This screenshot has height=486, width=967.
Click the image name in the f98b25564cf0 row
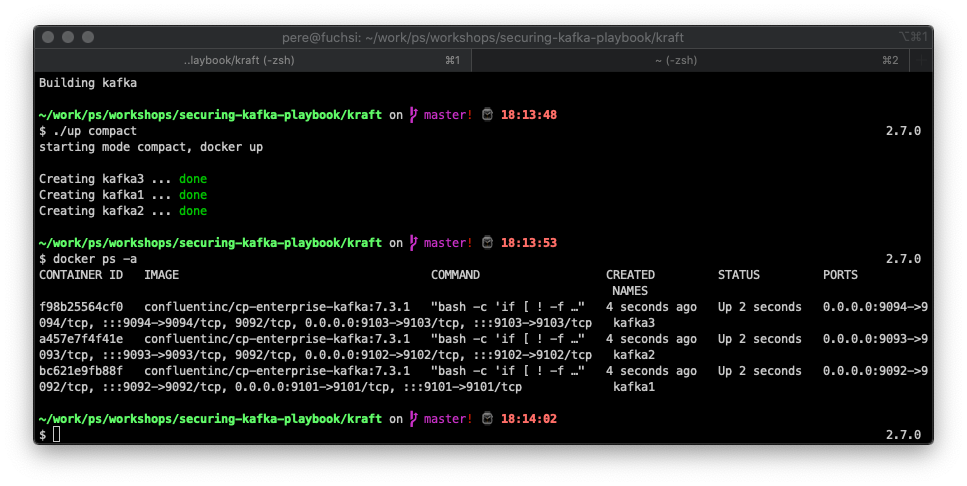[277, 307]
